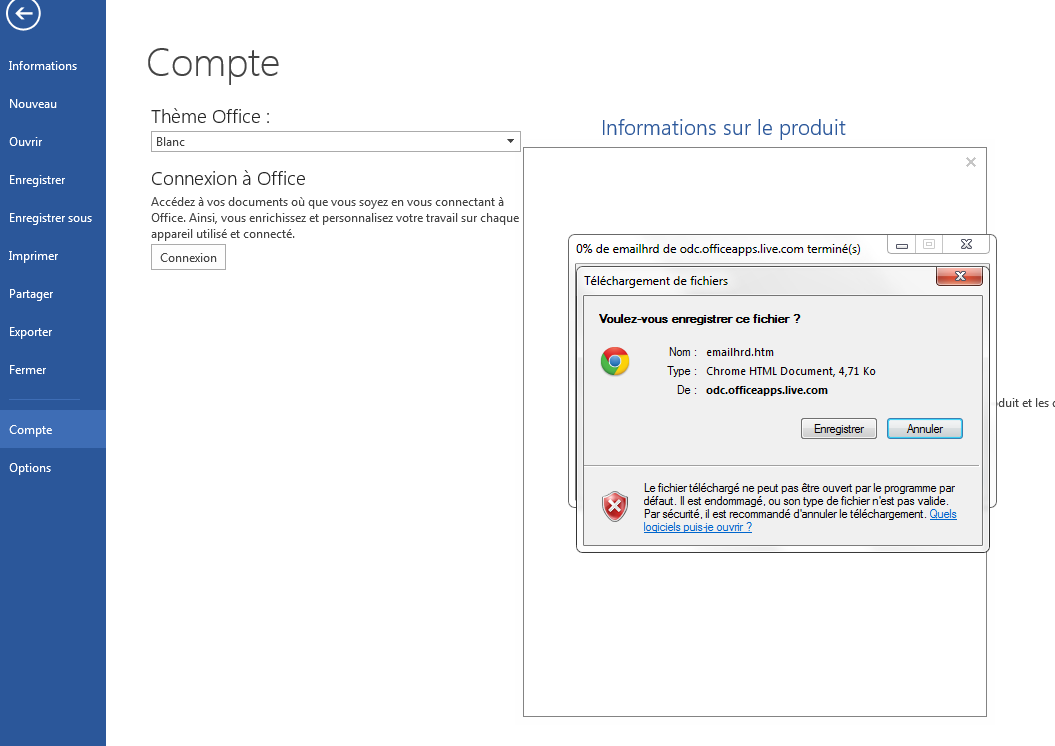Click the 'Chrome HTML Document, 4,71 Ko' type text
The image size is (1055, 746).
791,371
